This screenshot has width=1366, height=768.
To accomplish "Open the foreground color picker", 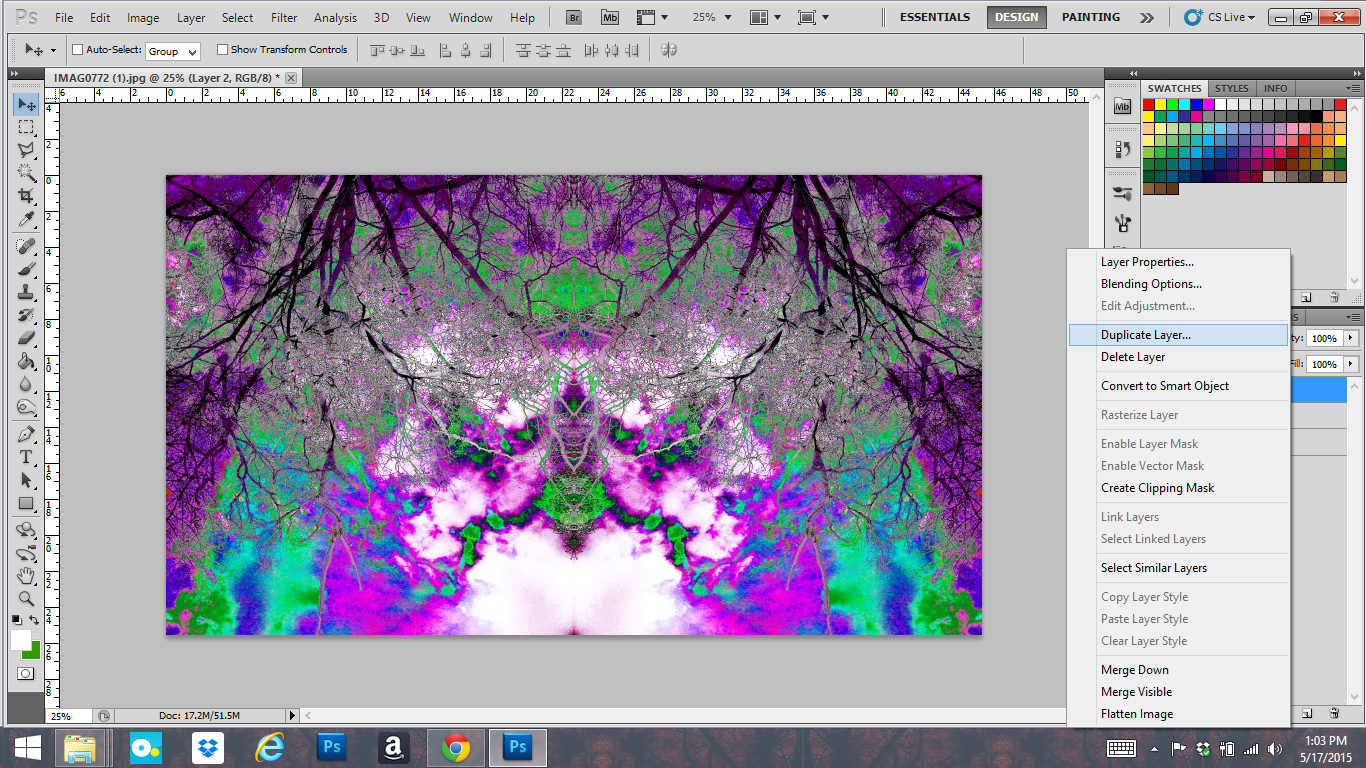I will coord(20,640).
